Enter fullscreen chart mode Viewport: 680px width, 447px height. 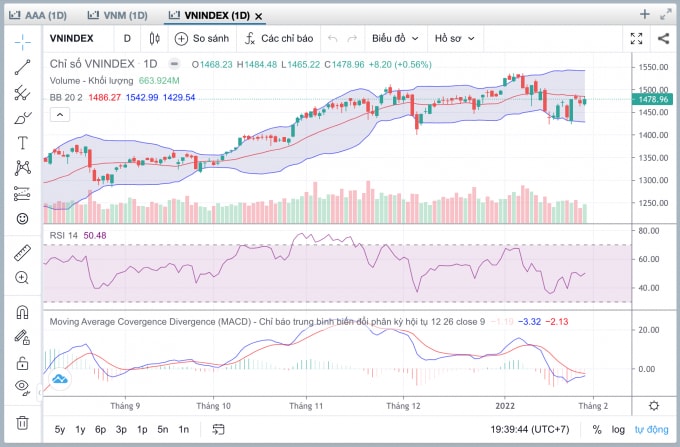(636, 39)
